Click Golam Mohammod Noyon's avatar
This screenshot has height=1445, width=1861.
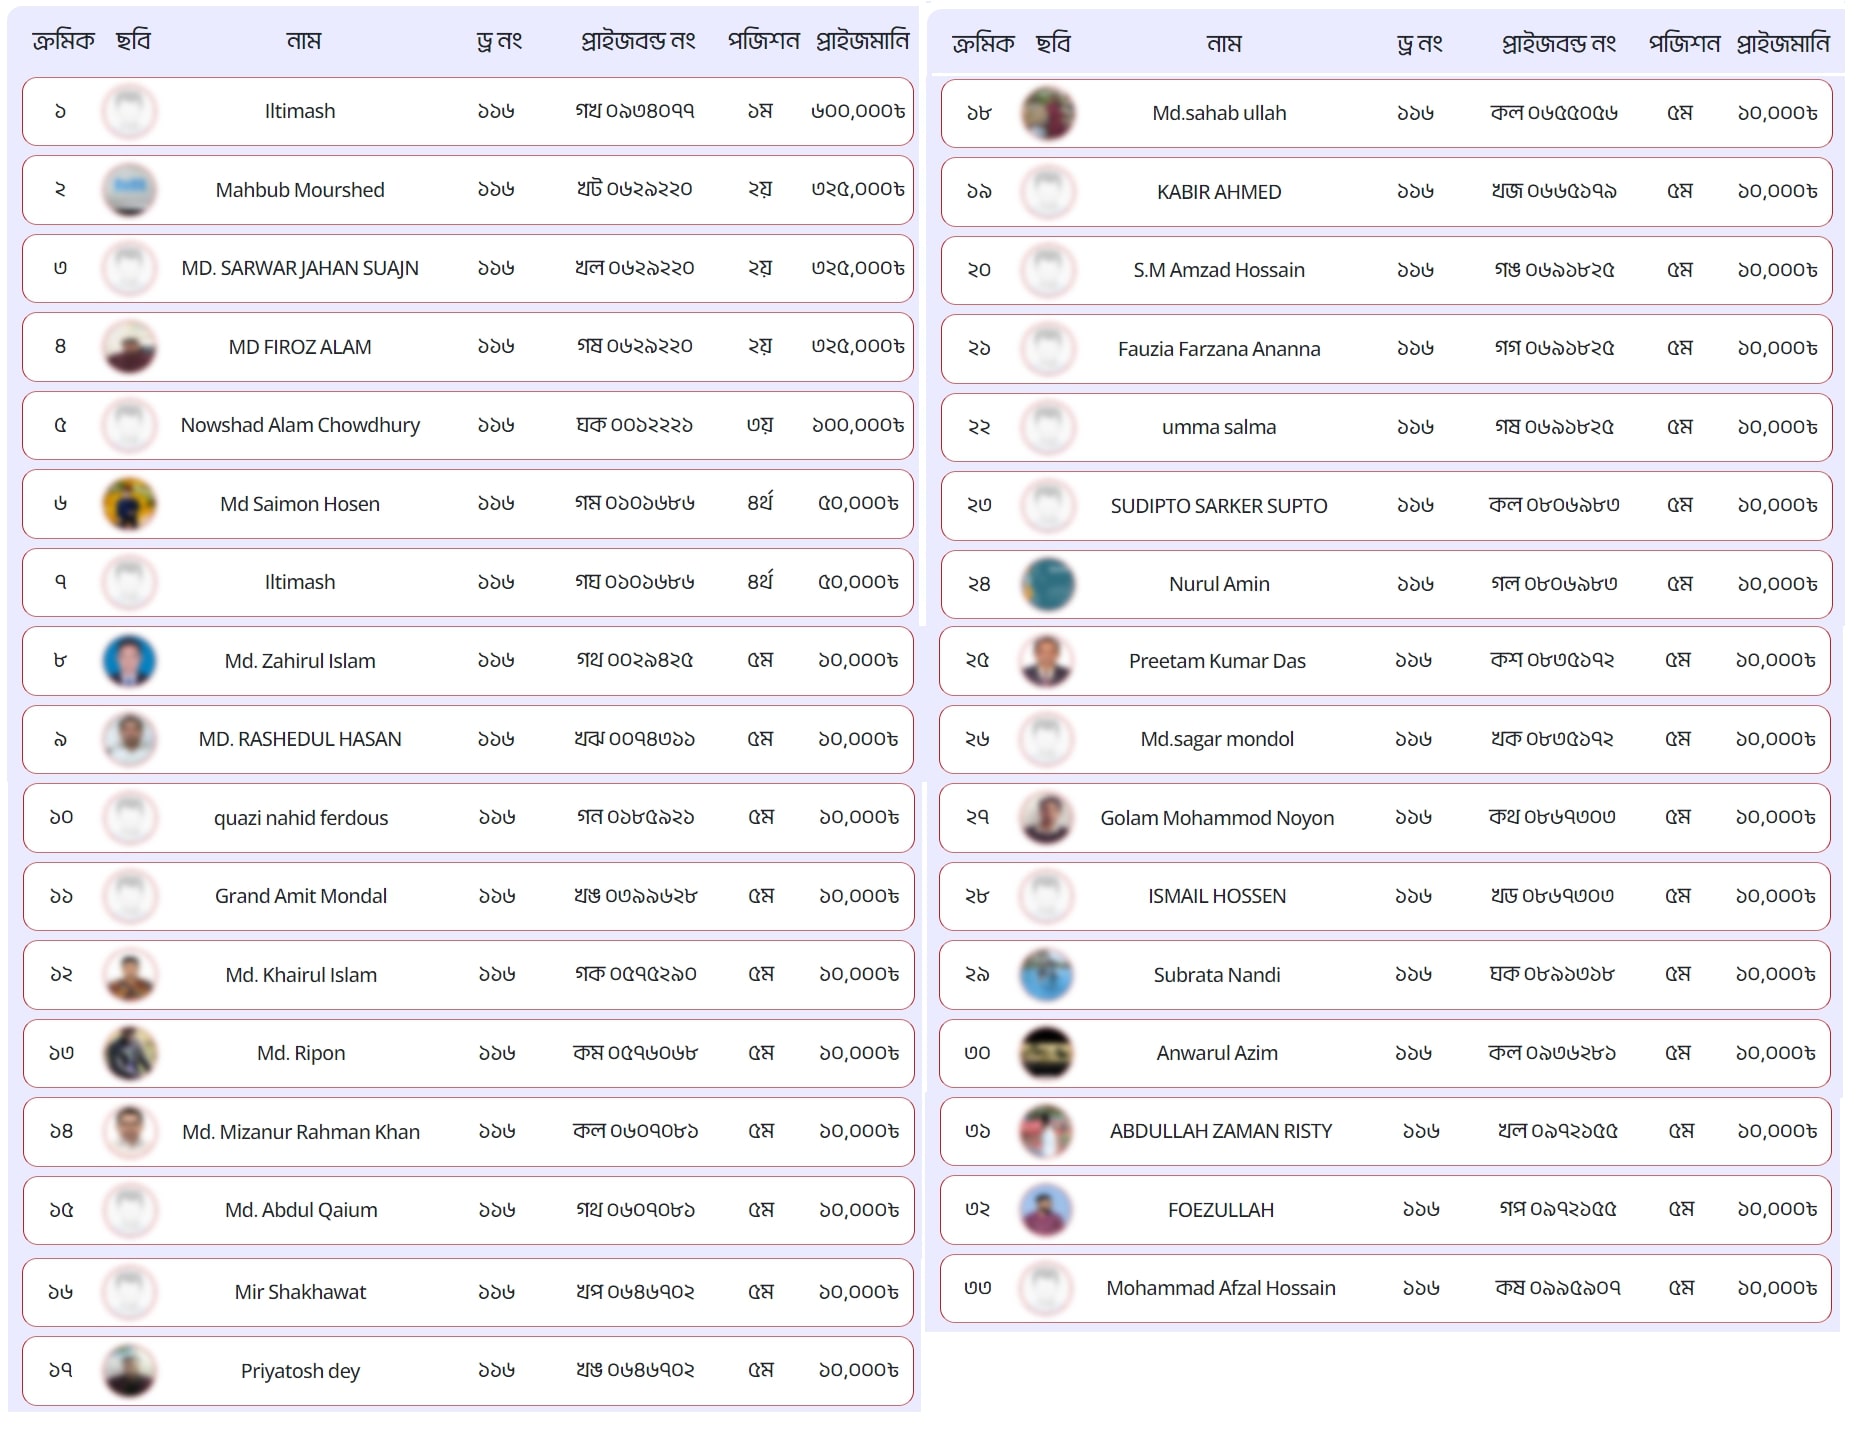coord(1046,818)
